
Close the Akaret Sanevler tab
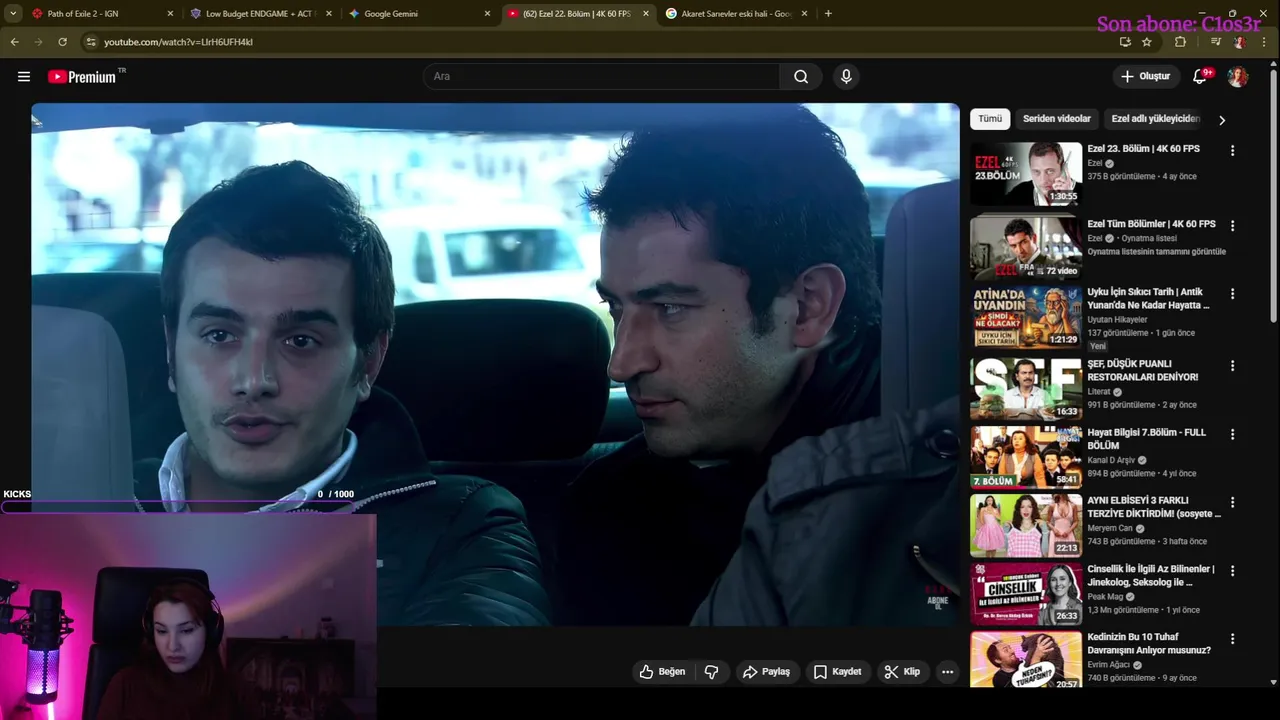(x=803, y=14)
